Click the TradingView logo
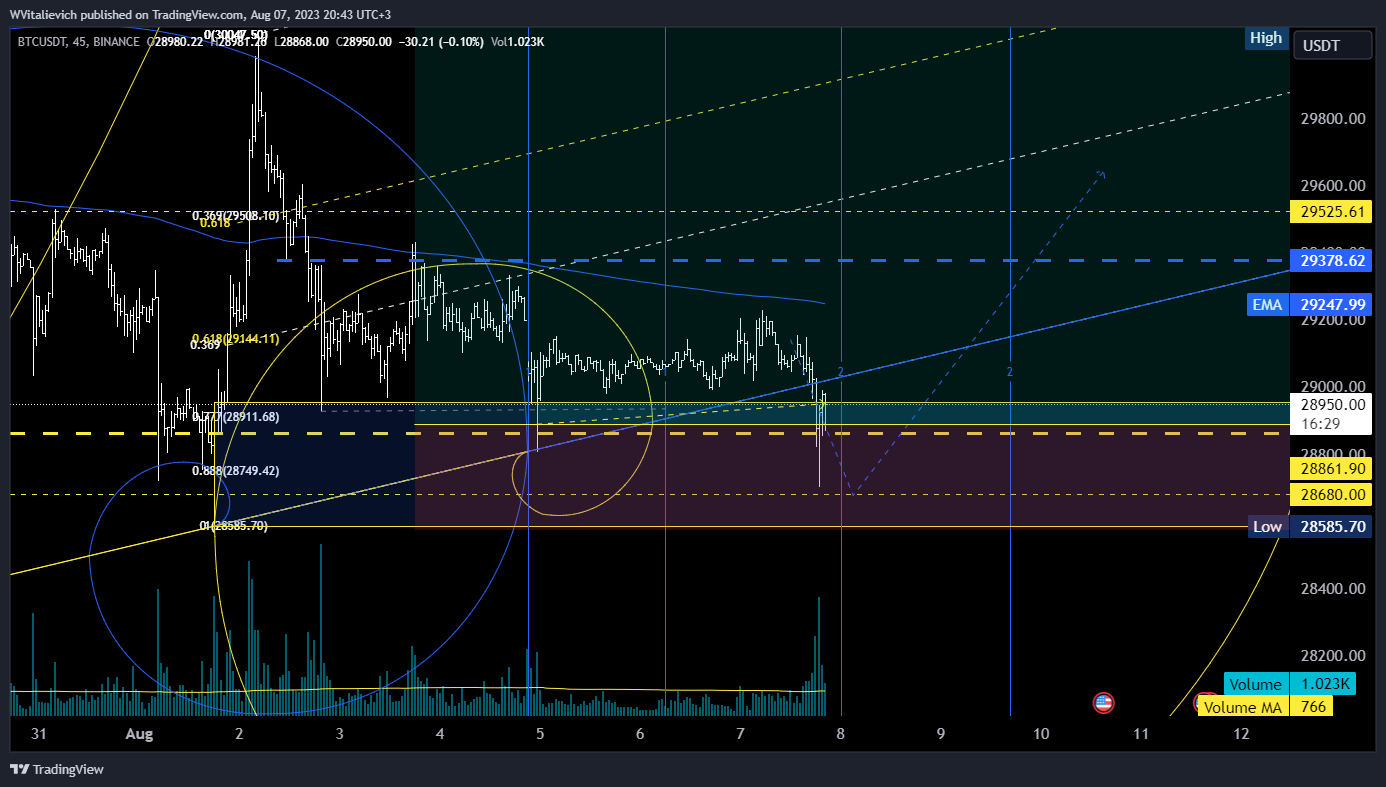 point(57,769)
